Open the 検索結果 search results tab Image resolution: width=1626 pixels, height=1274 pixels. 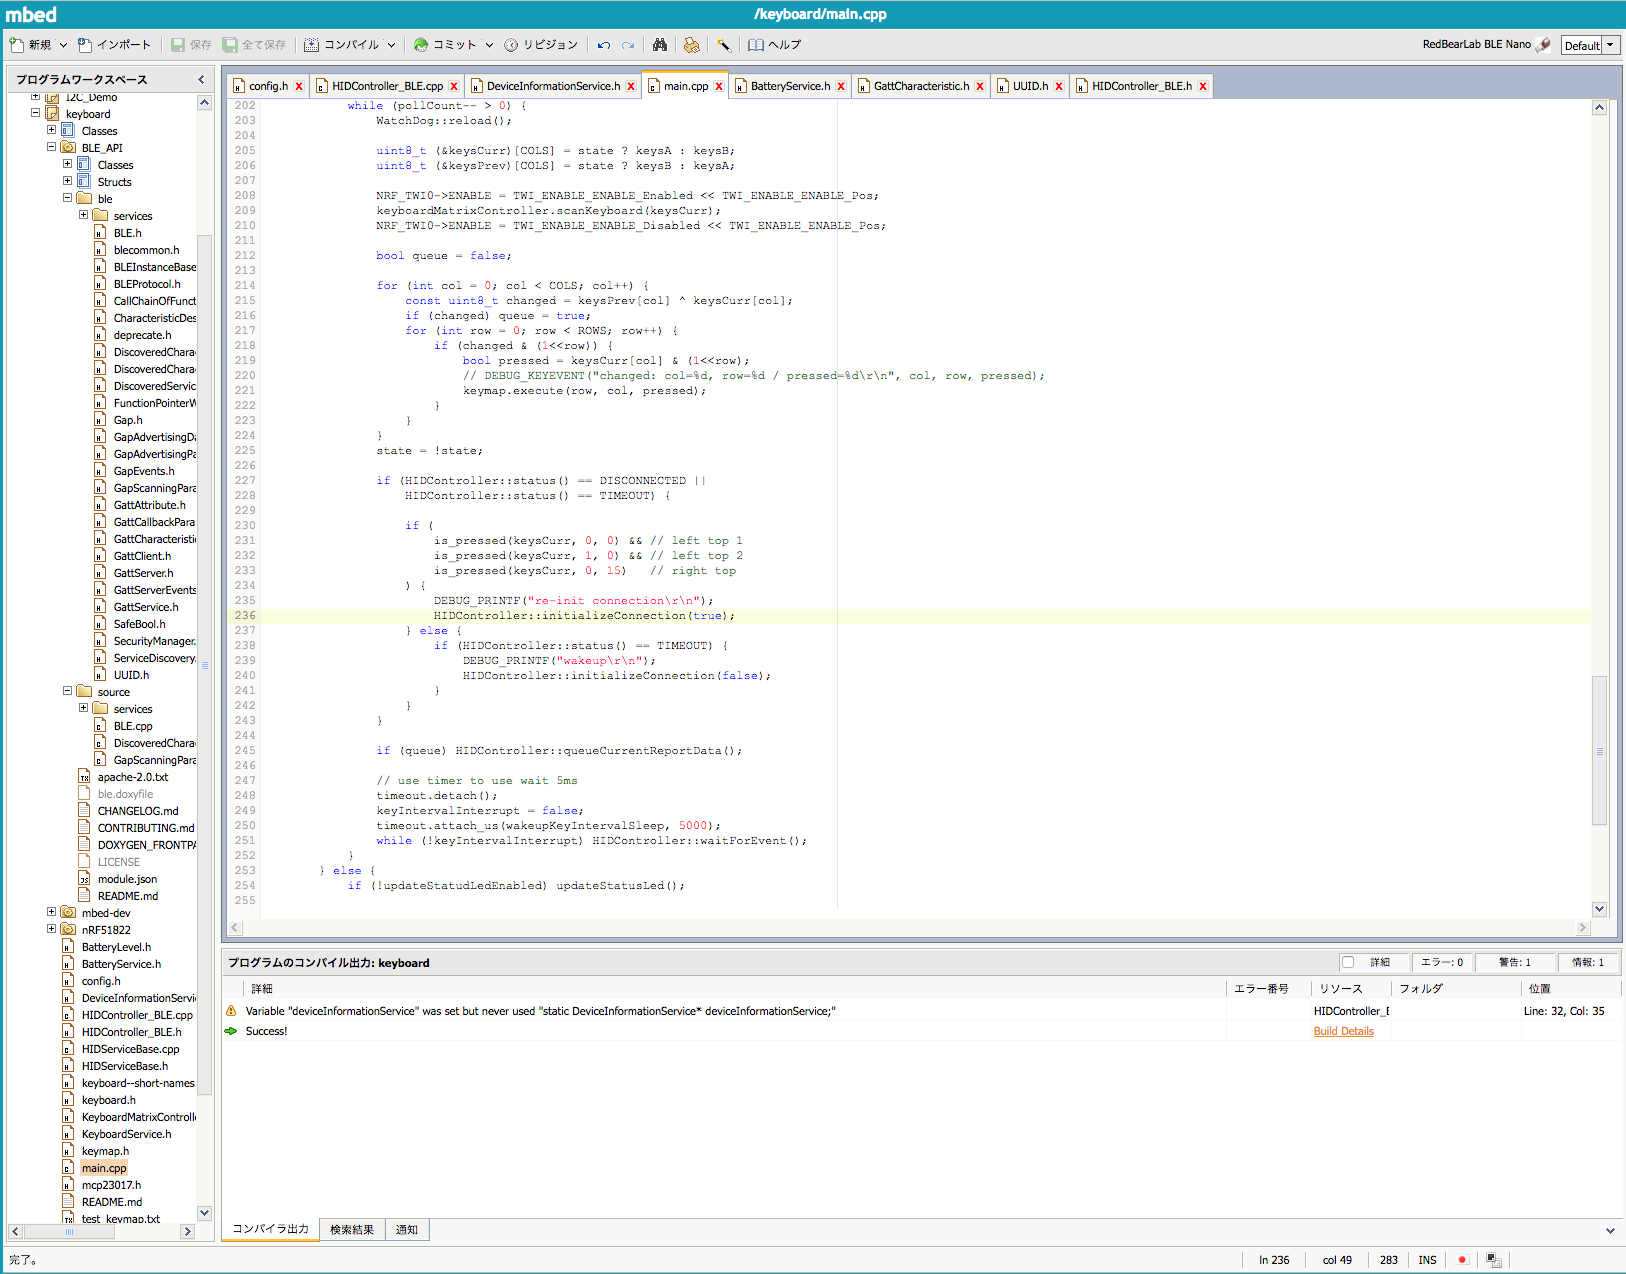pos(352,1229)
